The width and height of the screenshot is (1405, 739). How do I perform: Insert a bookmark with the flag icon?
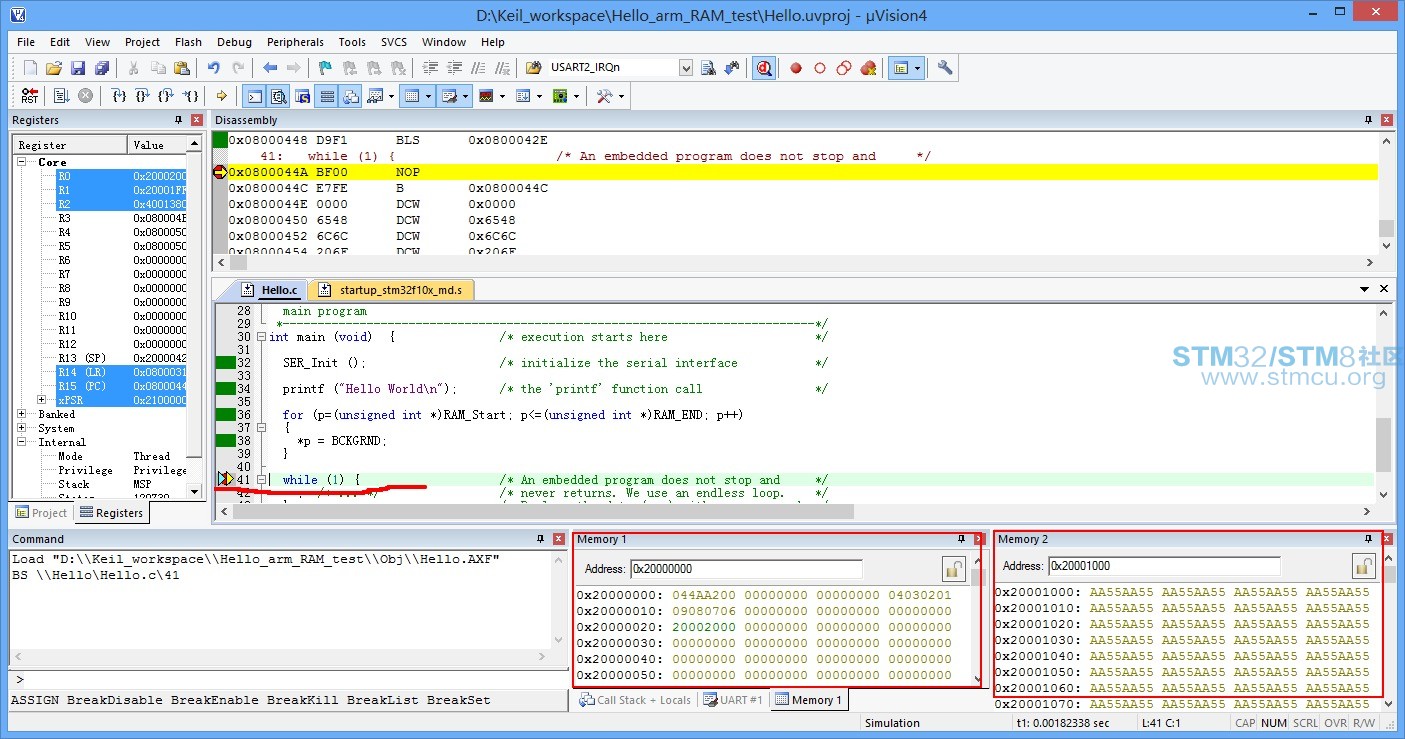point(324,68)
